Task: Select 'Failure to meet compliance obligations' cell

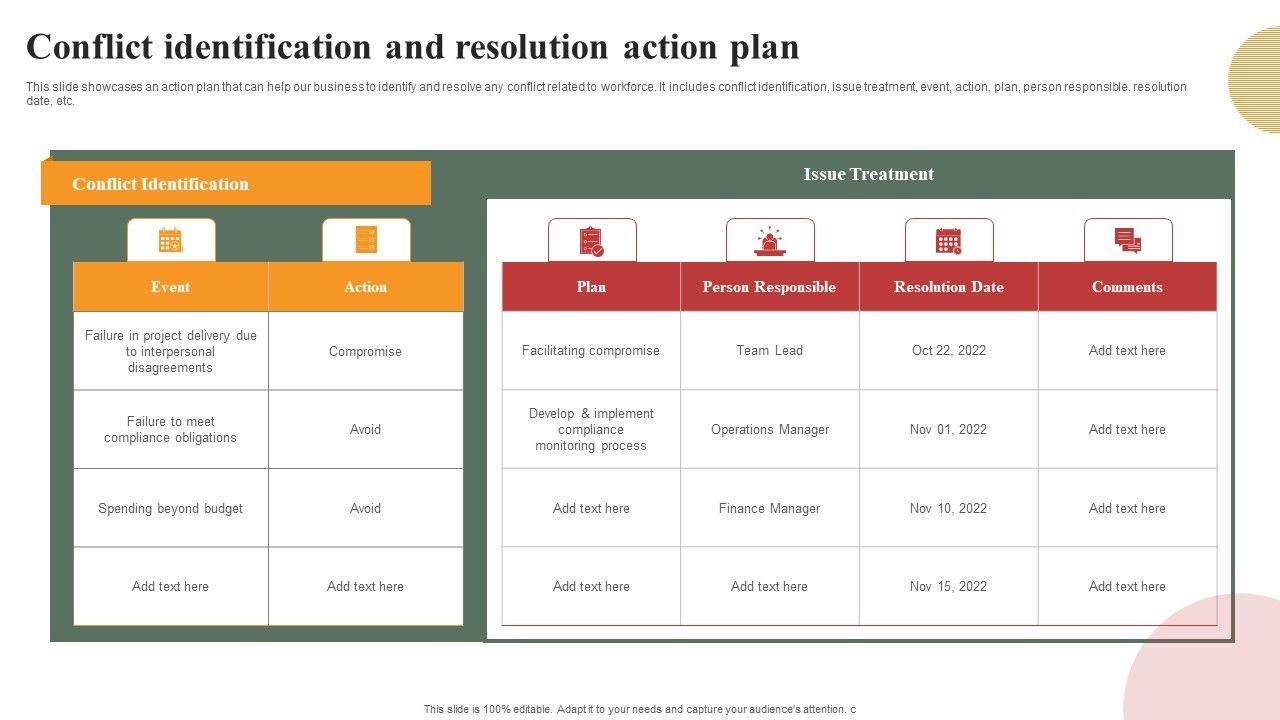Action: [x=171, y=429]
